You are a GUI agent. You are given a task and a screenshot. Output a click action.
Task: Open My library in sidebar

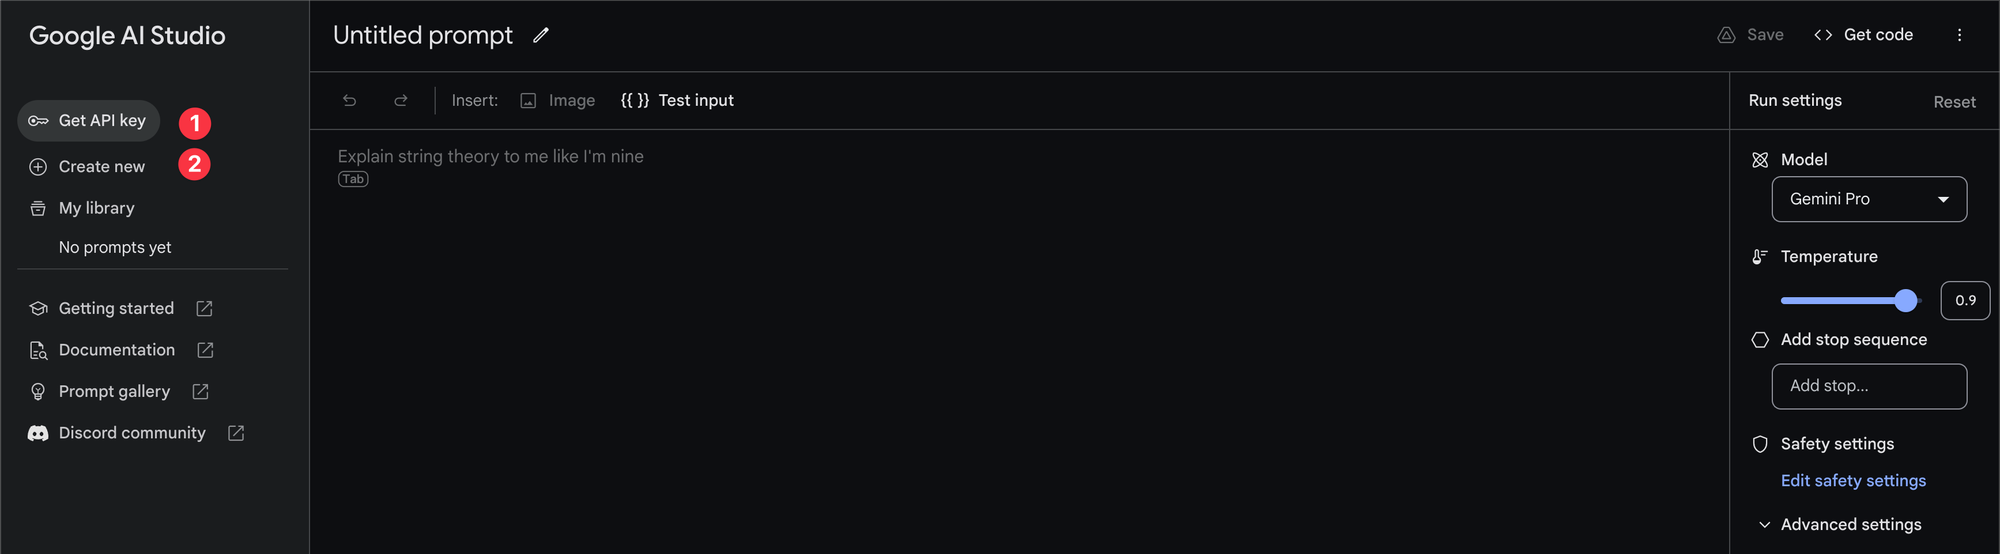point(96,208)
